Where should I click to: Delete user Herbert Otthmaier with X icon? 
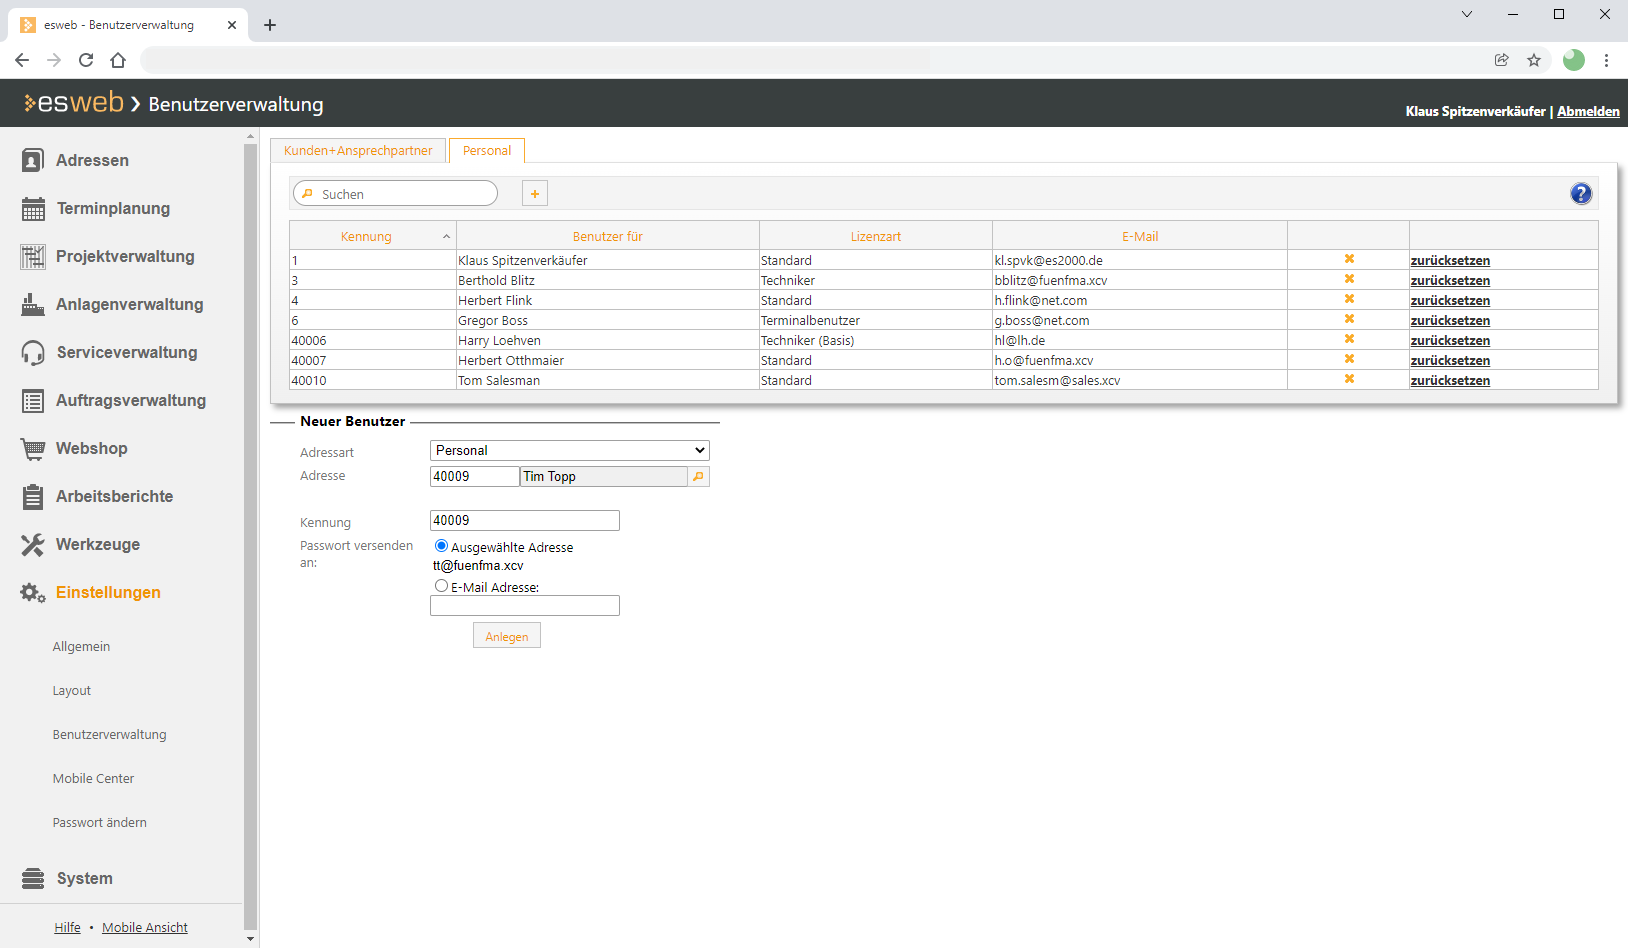(x=1349, y=359)
